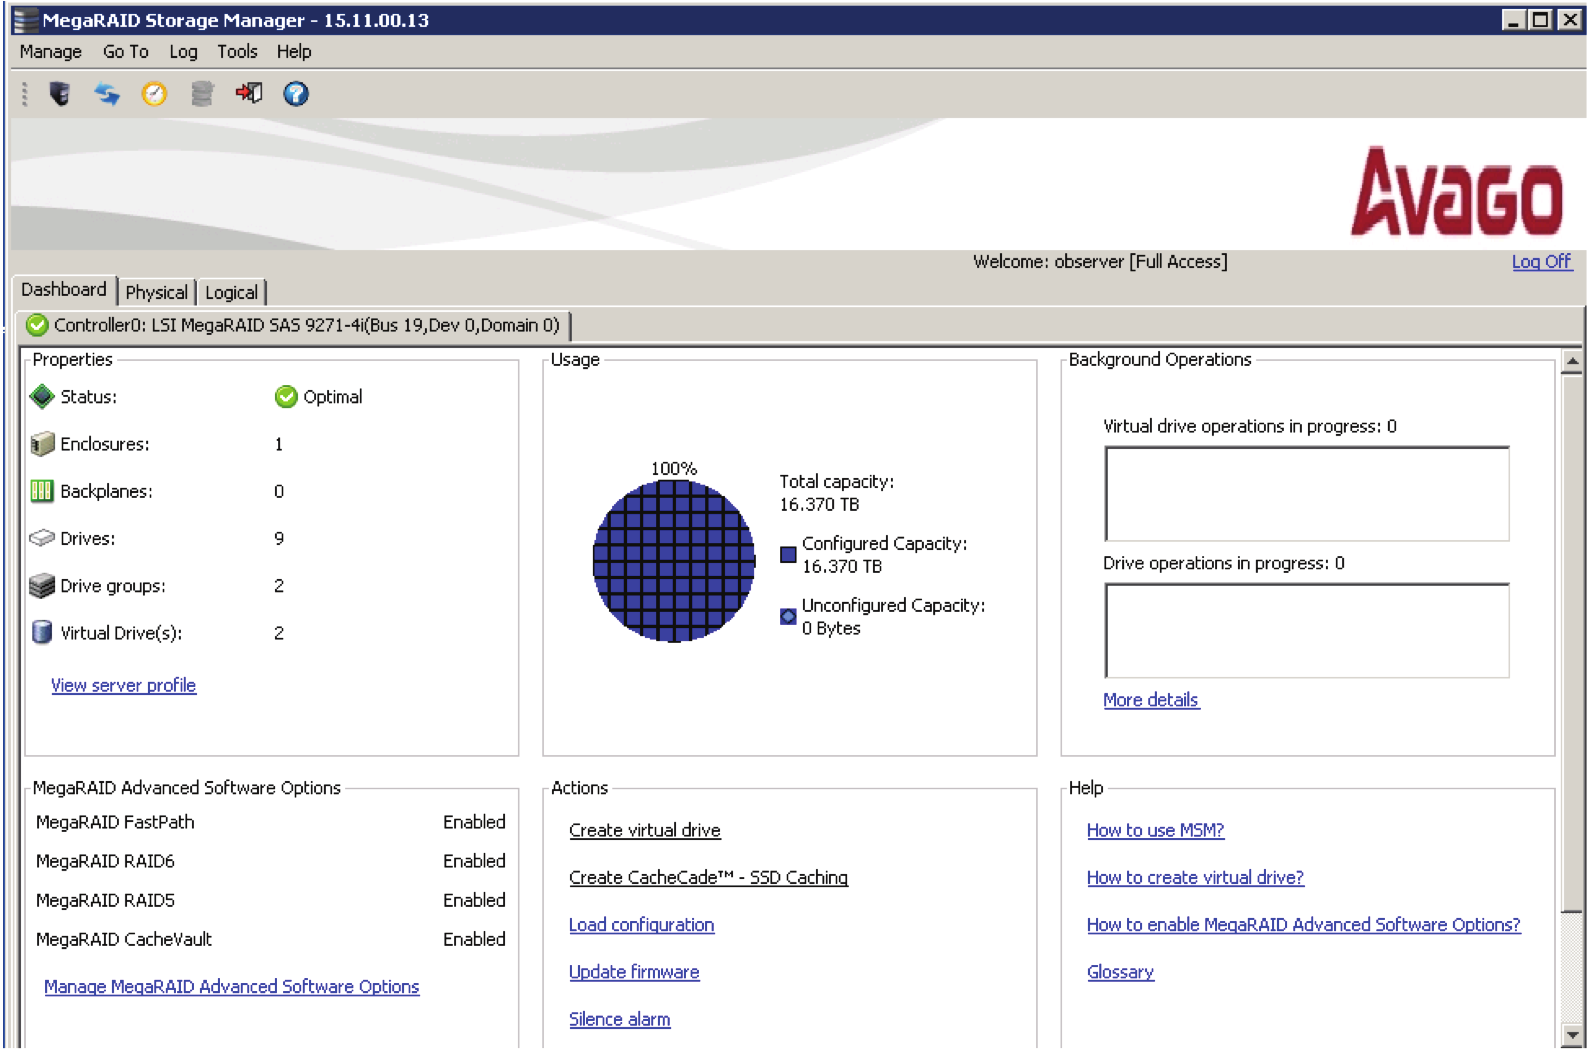Click the Configured Capacity blue legend swatch
Screen dimensions: 1588x1052
click(788, 554)
